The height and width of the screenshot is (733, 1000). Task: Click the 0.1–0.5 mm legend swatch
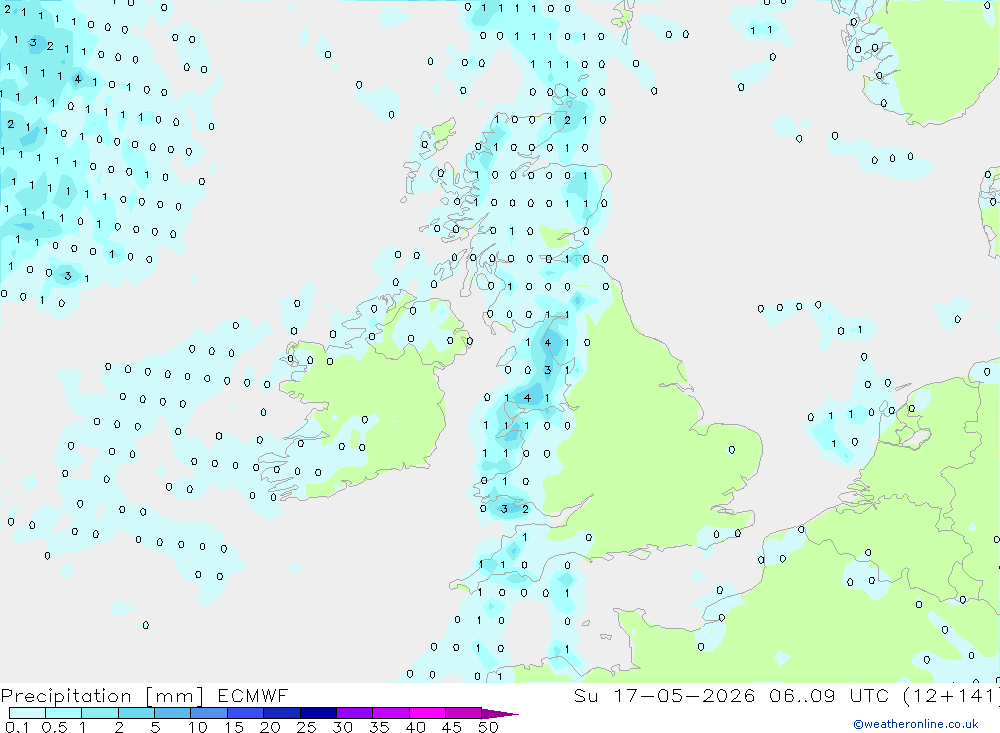pyautogui.click(x=27, y=713)
